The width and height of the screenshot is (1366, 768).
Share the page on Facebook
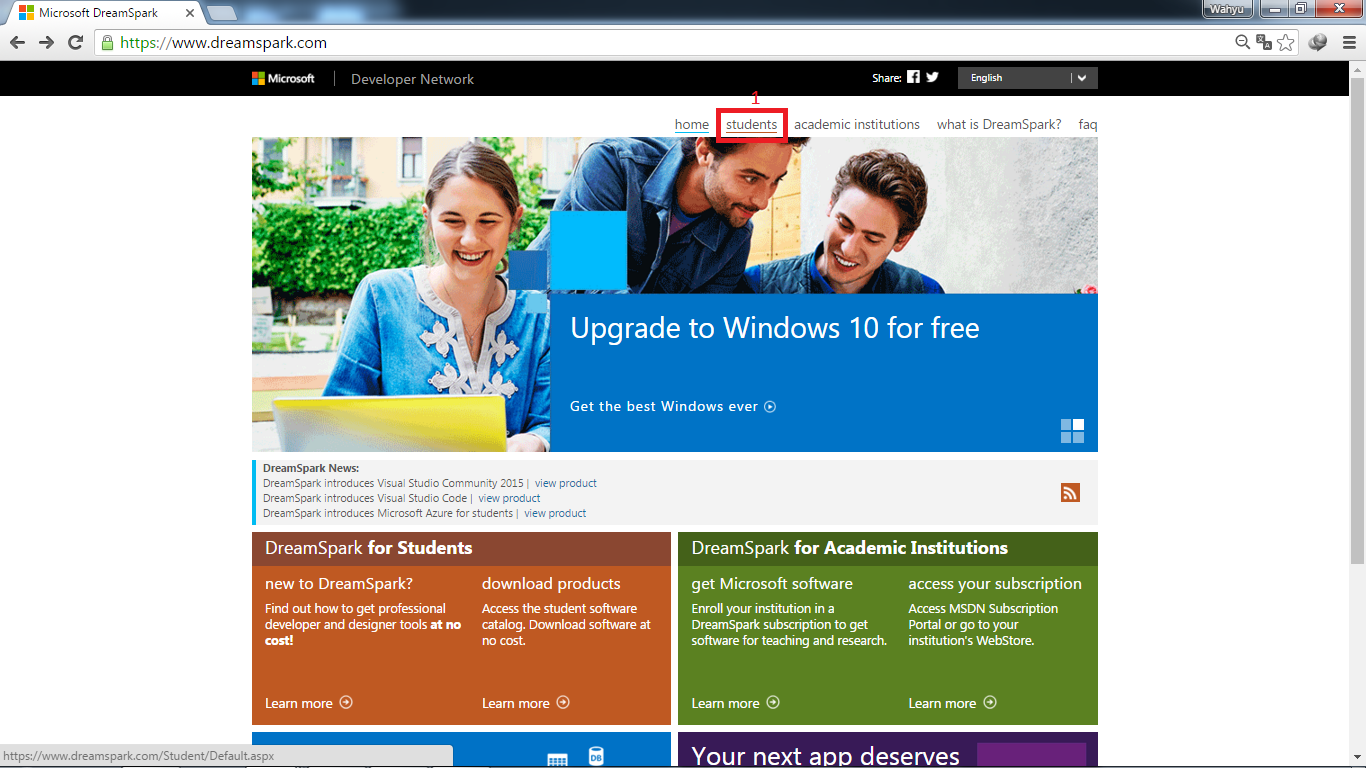(x=913, y=77)
